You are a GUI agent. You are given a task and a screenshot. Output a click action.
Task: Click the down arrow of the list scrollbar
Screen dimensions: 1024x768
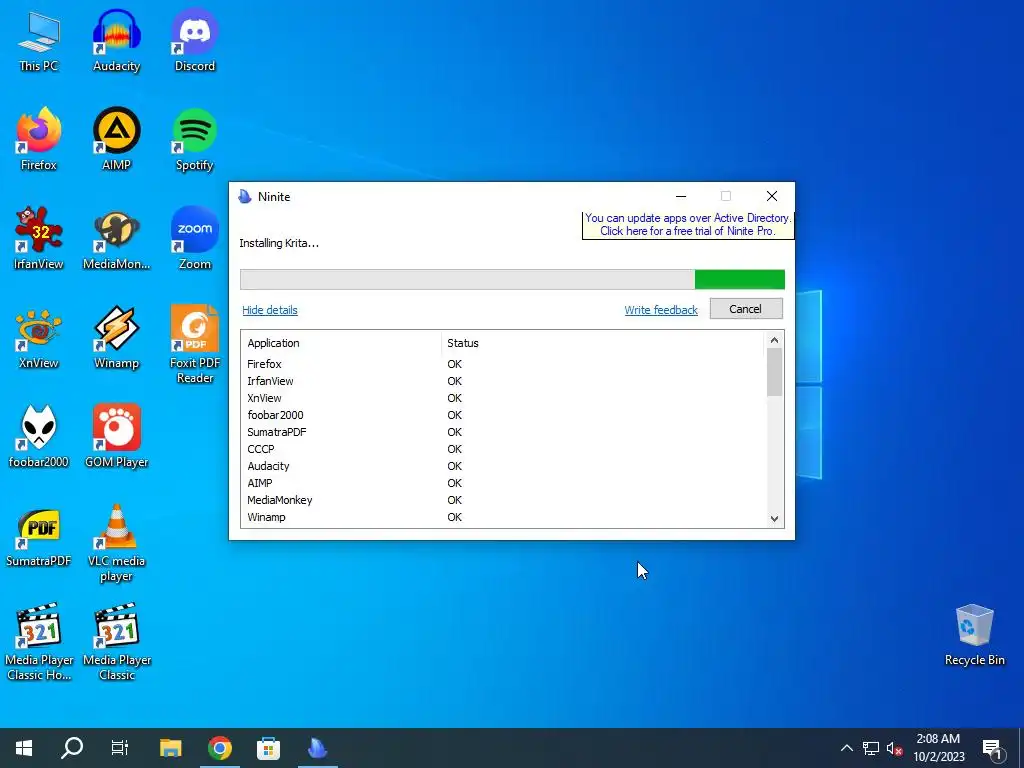774,519
